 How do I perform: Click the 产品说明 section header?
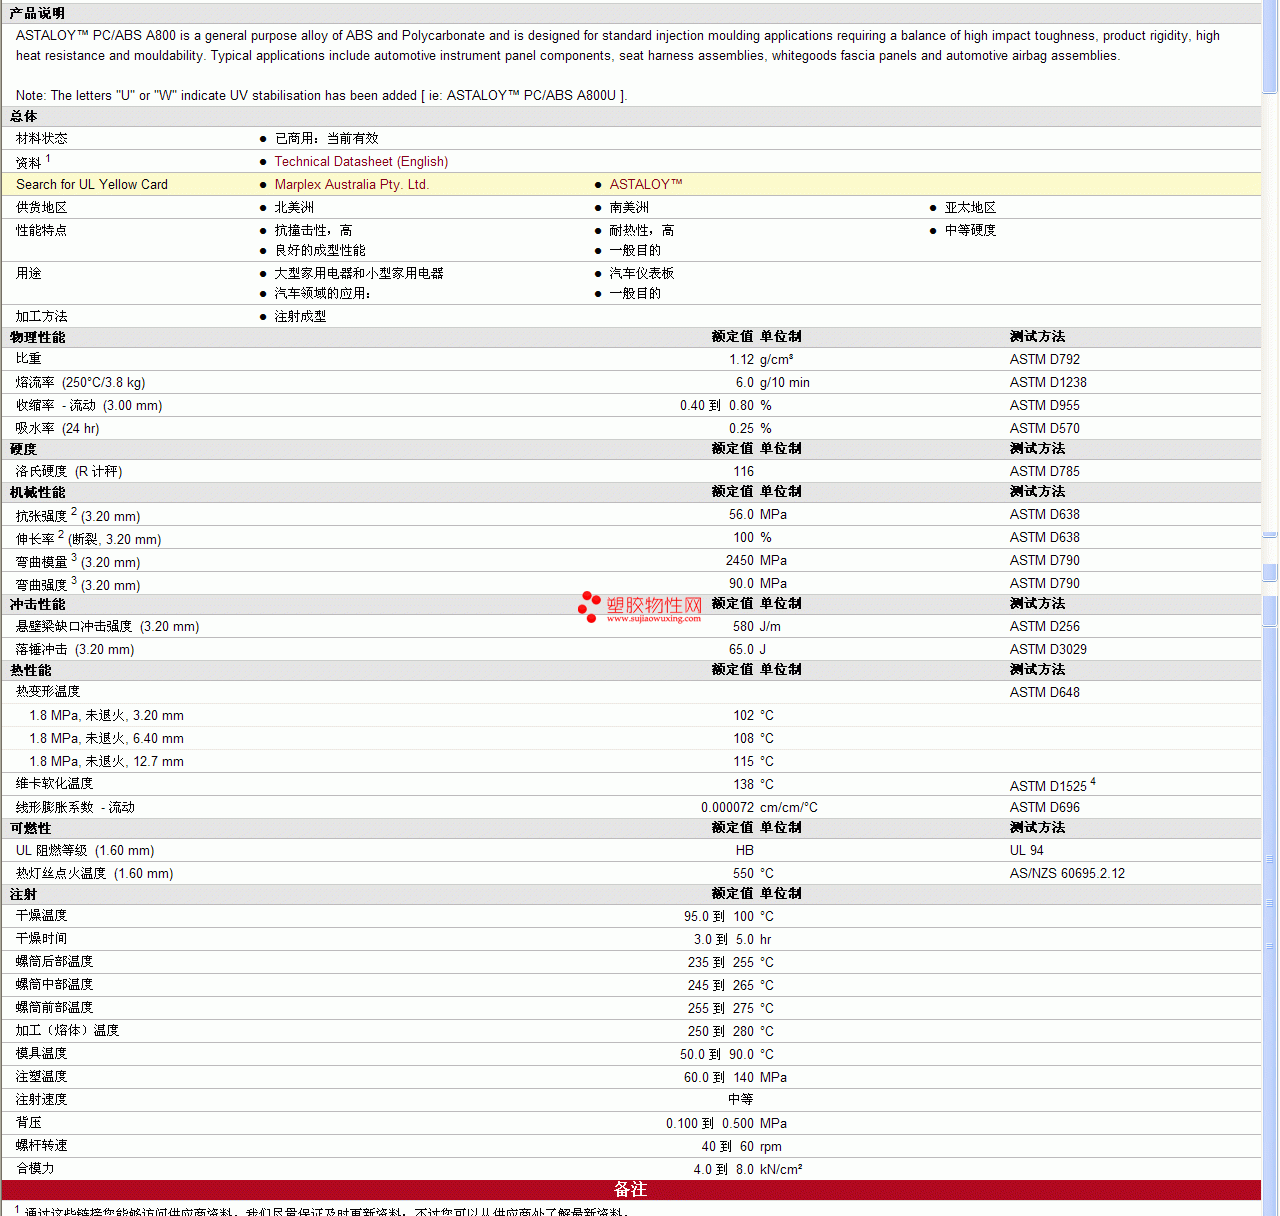[37, 13]
